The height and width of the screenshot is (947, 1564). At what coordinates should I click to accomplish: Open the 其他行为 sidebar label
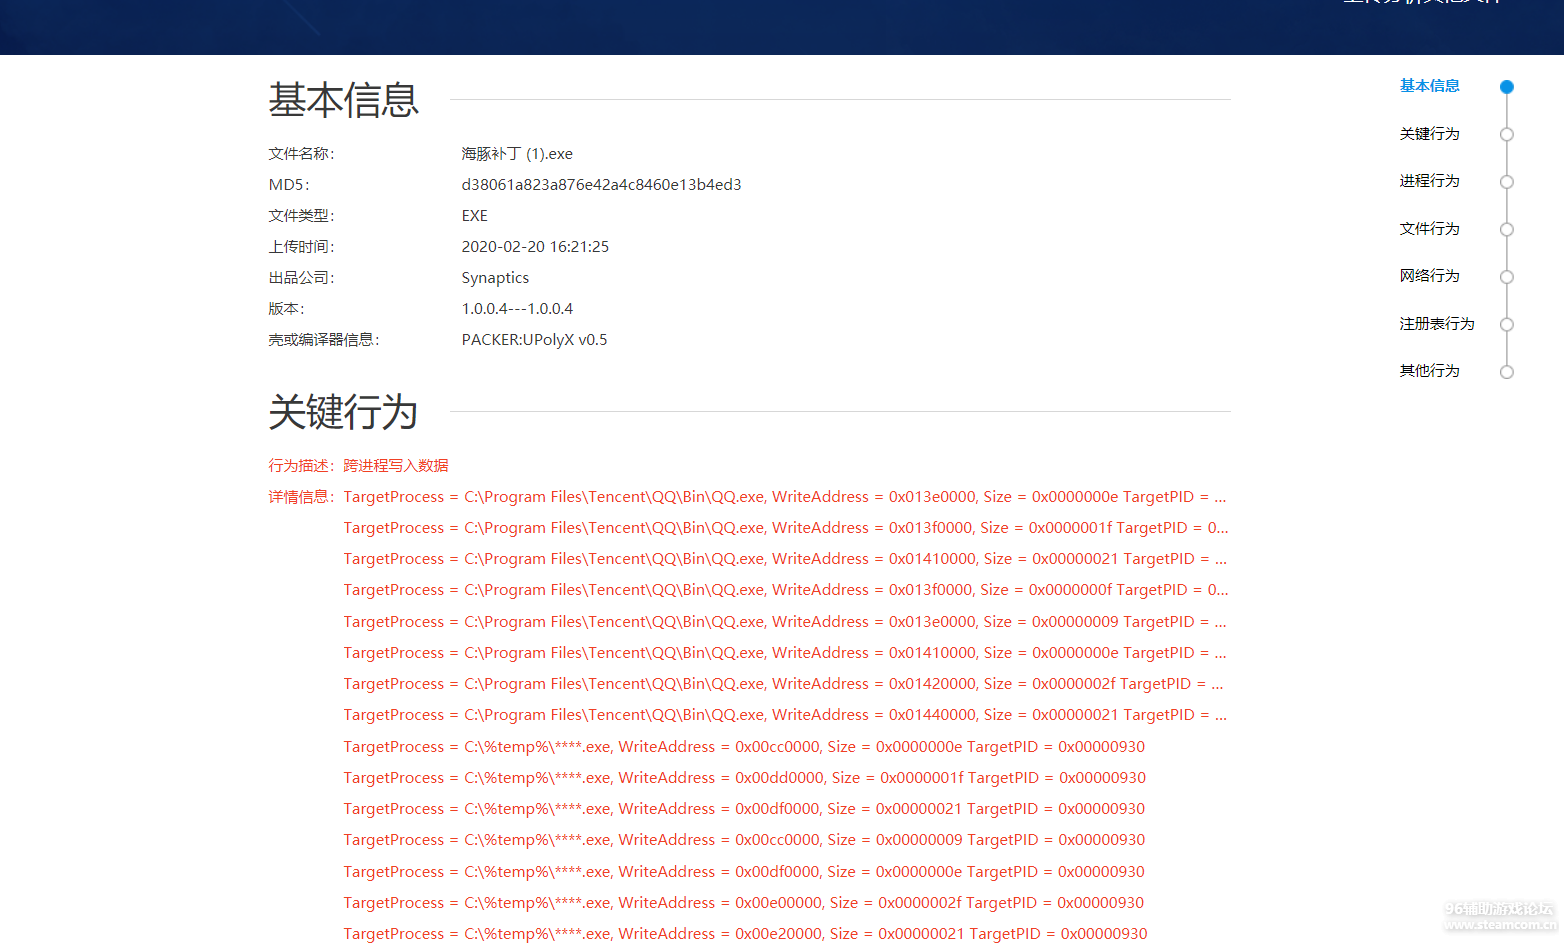[1429, 371]
